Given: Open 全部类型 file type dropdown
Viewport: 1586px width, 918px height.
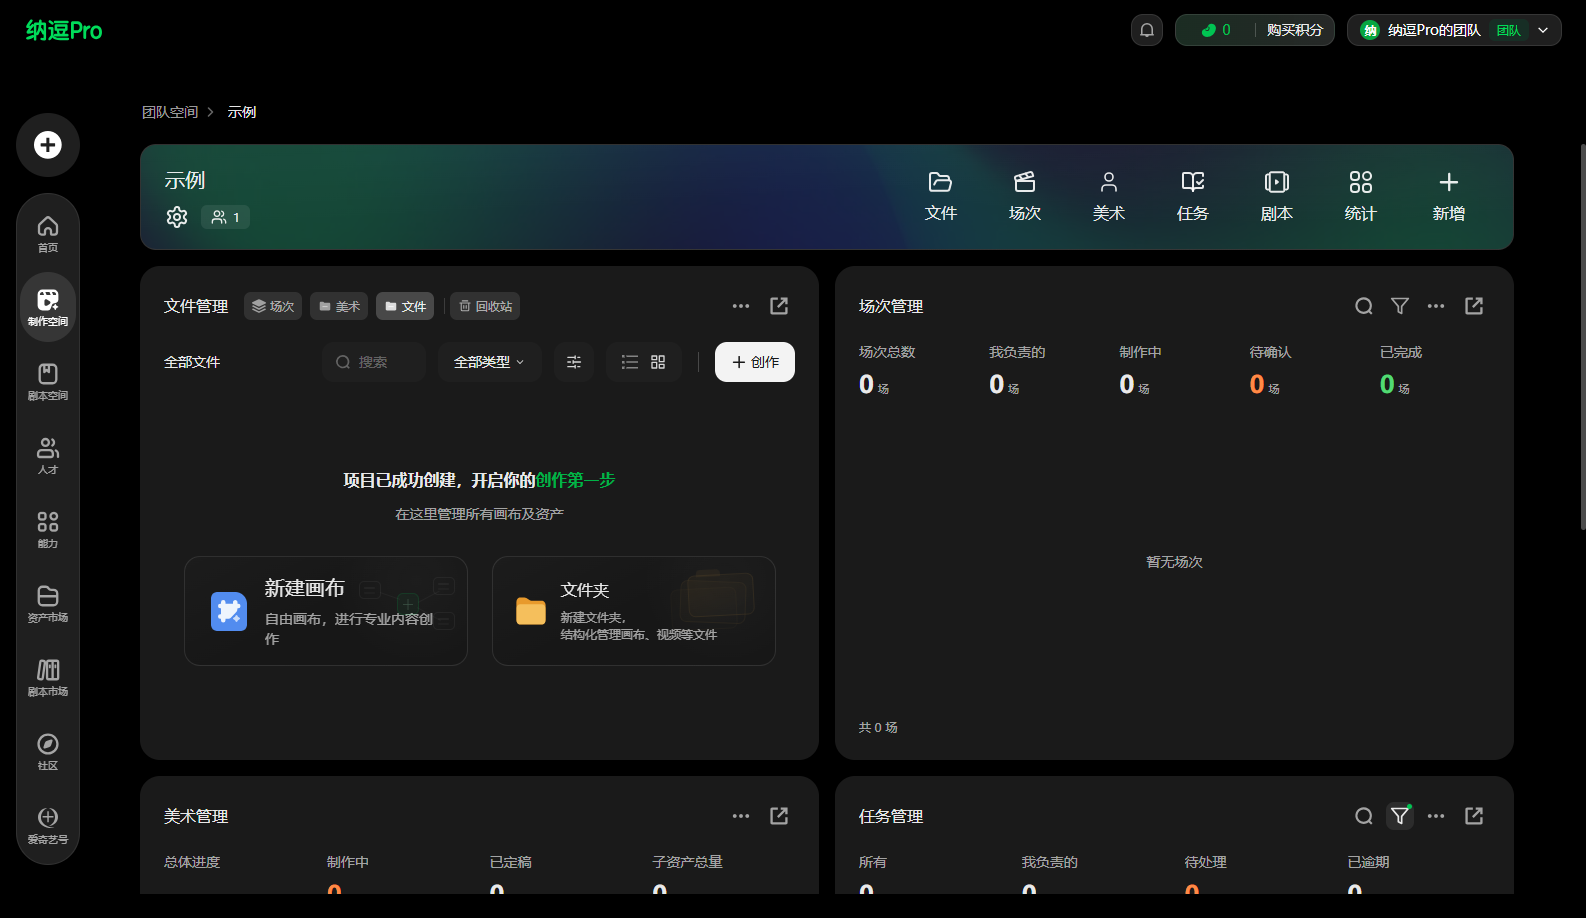Looking at the screenshot, I should click(x=490, y=362).
